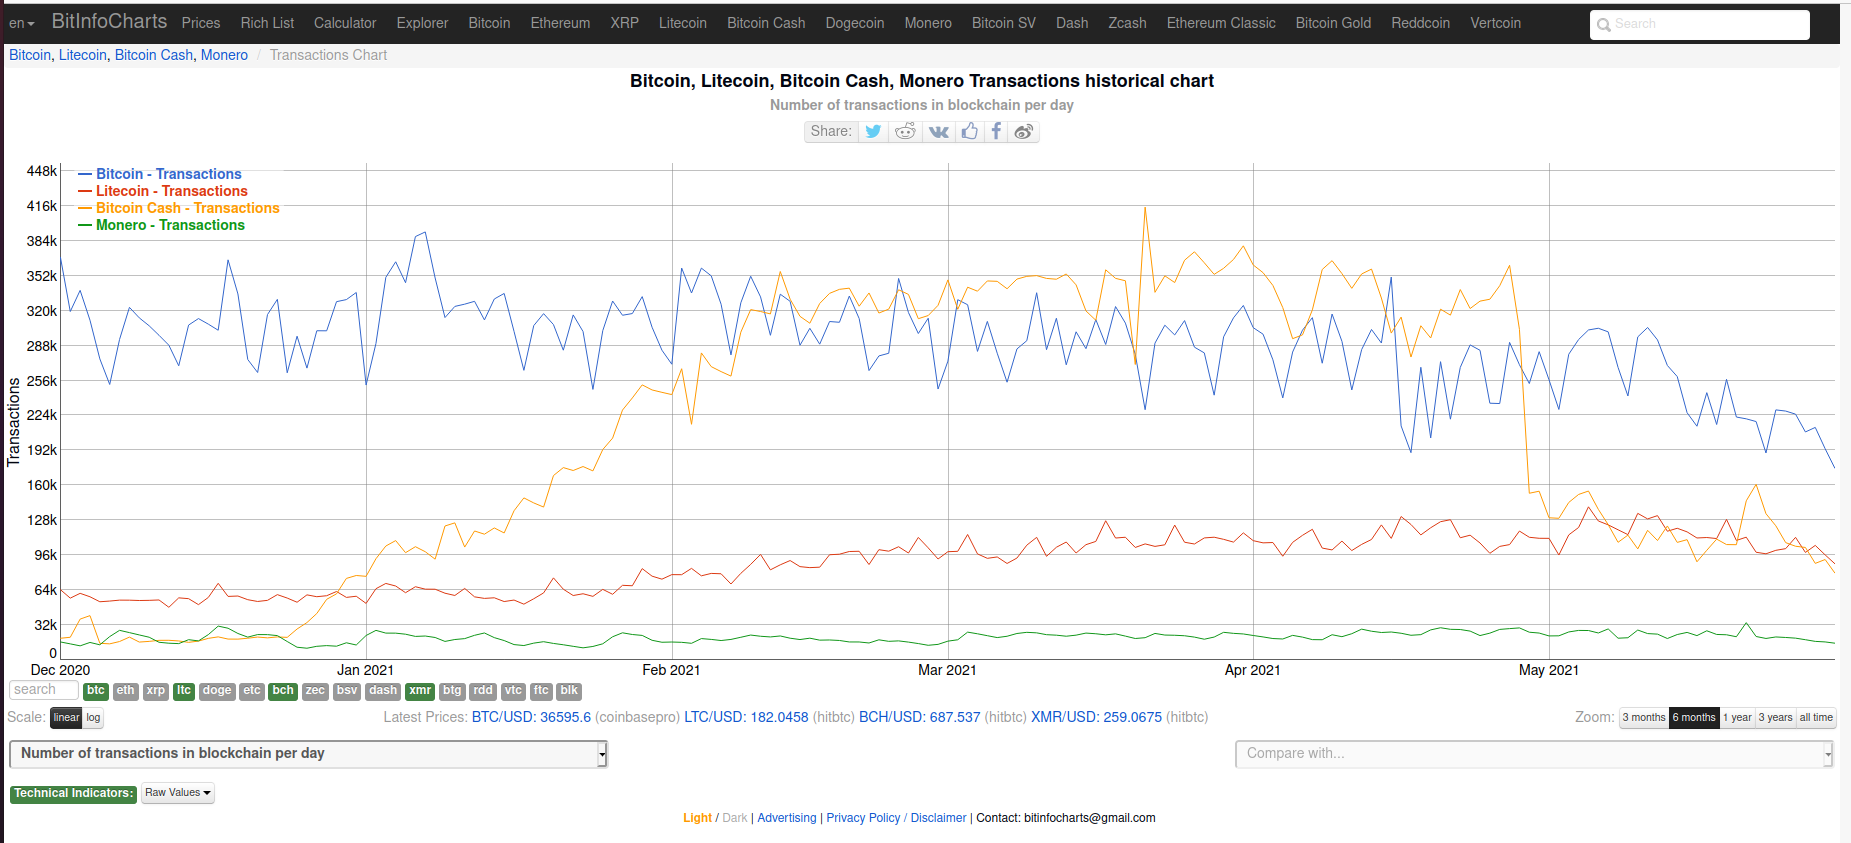
Task: Share the chart via the Weibo icon
Action: pyautogui.click(x=1023, y=132)
